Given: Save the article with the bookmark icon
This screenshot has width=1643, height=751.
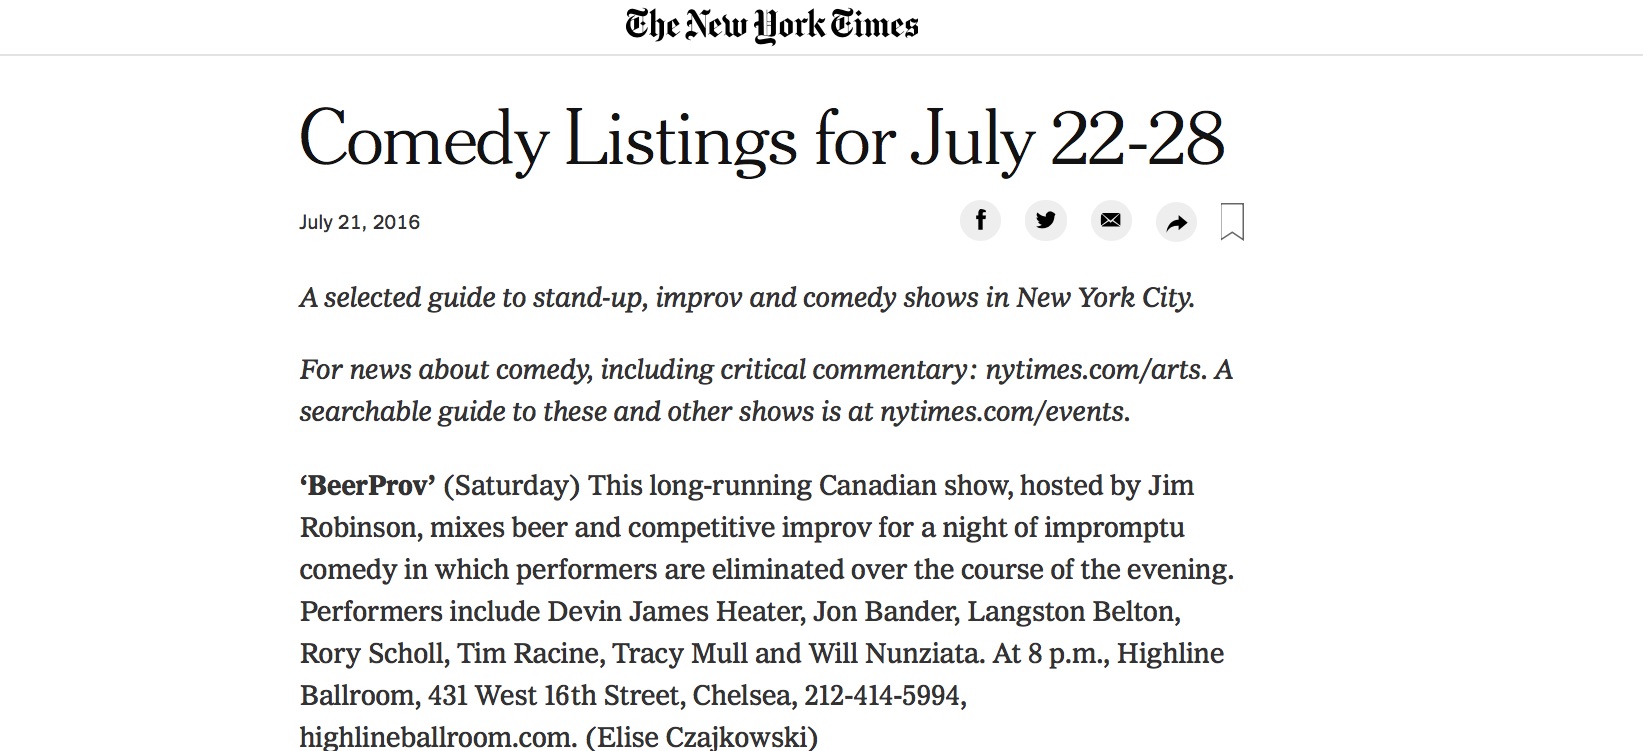Looking at the screenshot, I should point(1232,221).
